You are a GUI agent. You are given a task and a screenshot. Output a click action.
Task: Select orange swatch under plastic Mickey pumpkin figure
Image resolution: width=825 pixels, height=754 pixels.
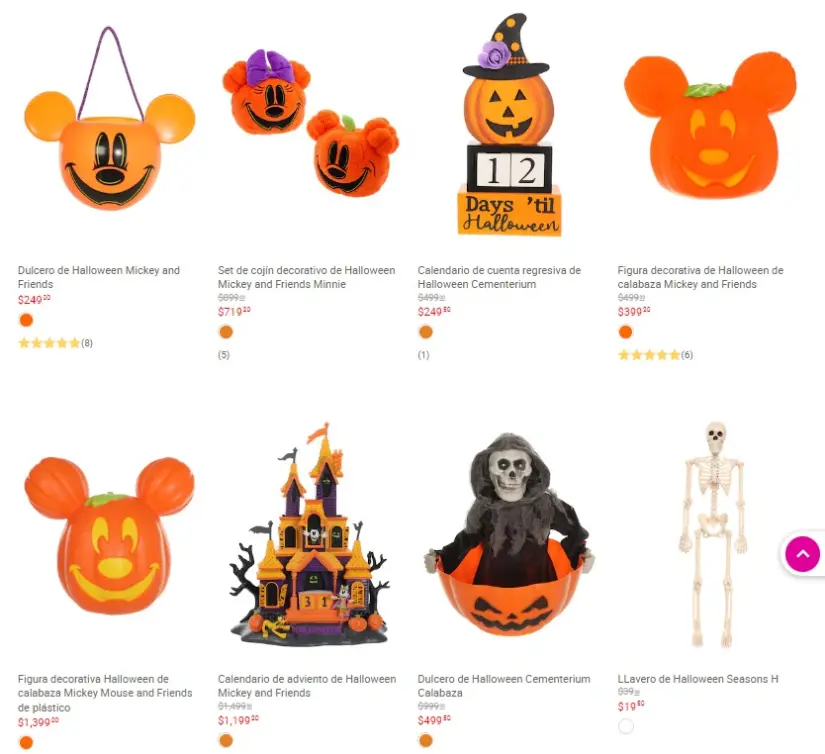pos(26,742)
